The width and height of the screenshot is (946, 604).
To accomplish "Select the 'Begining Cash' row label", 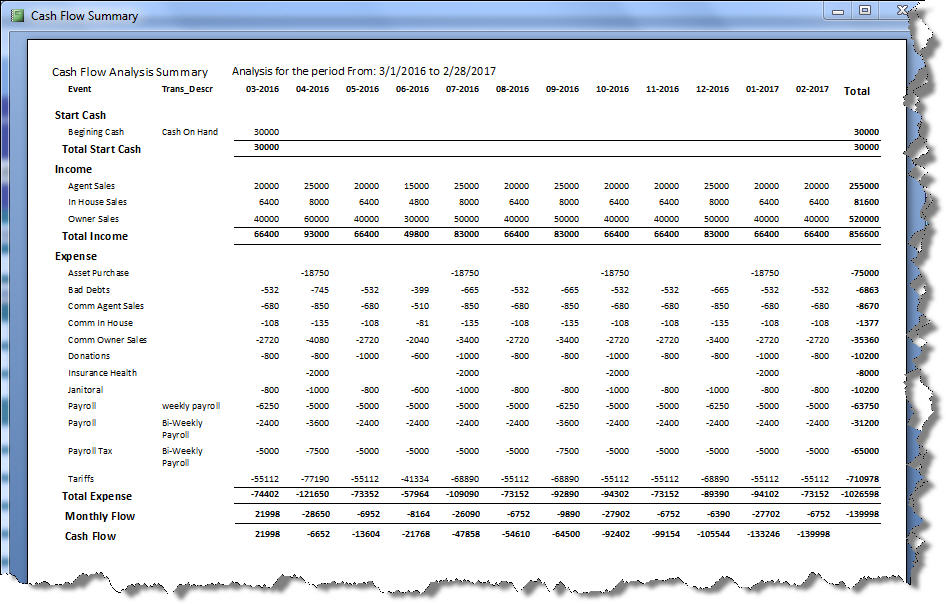I will tap(96, 132).
